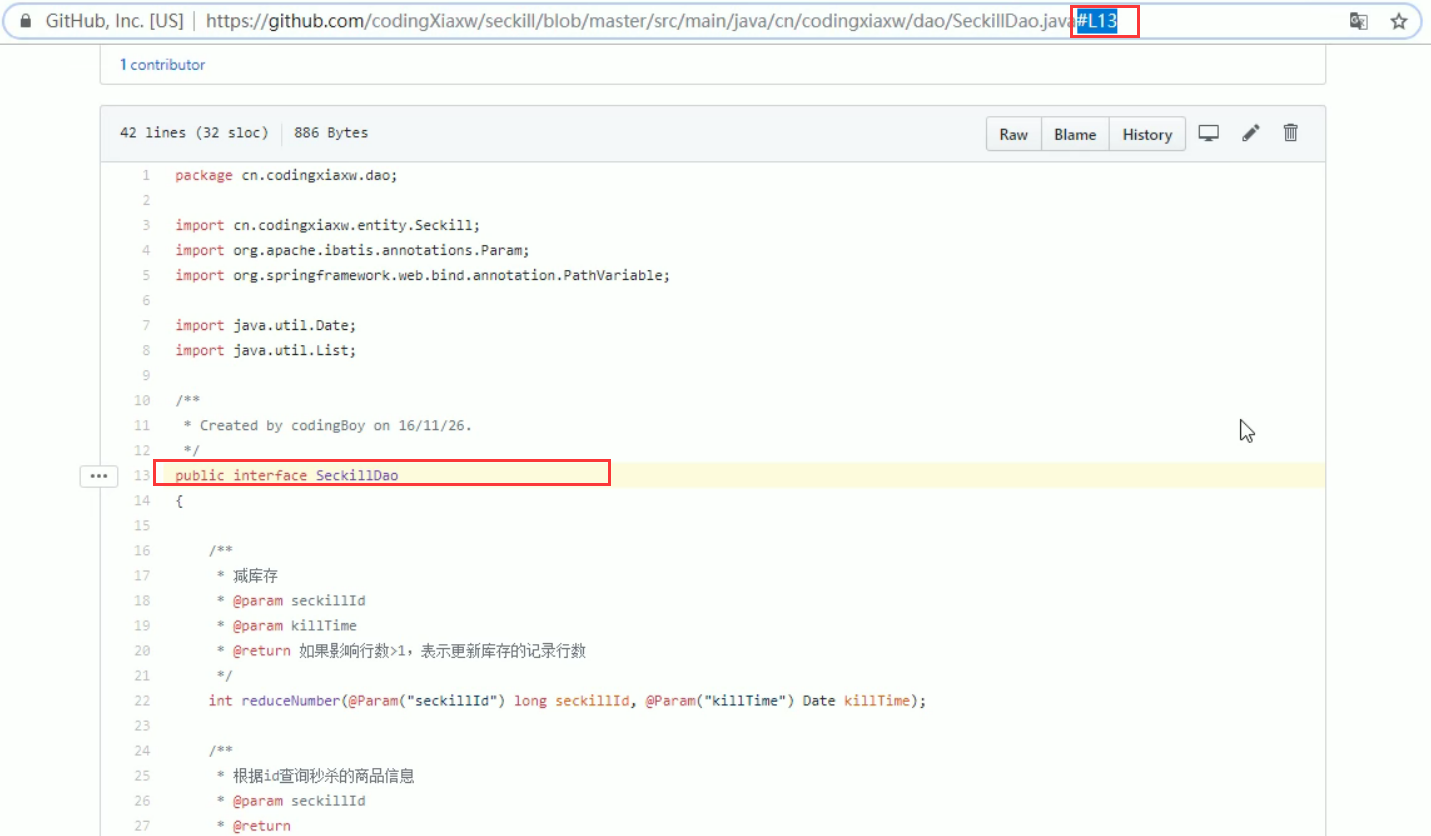Open file in GitHub Desktop icon
The width and height of the screenshot is (1431, 836).
point(1209,133)
